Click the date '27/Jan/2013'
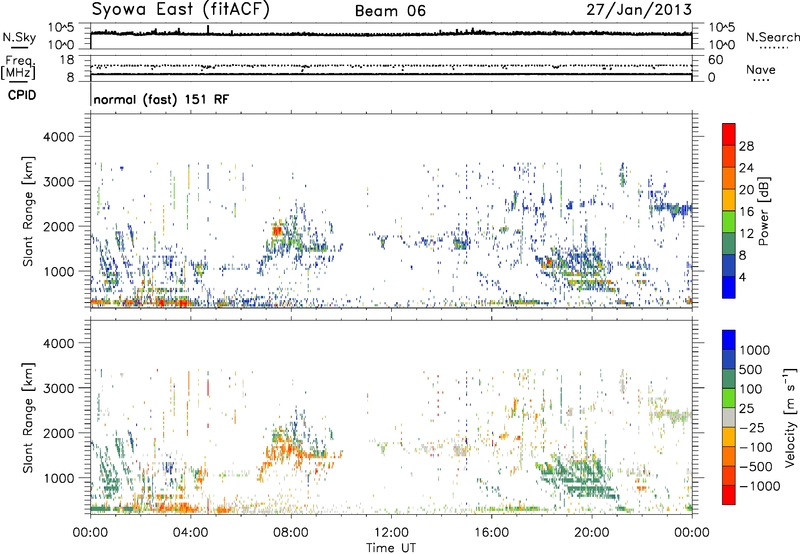 pos(639,10)
